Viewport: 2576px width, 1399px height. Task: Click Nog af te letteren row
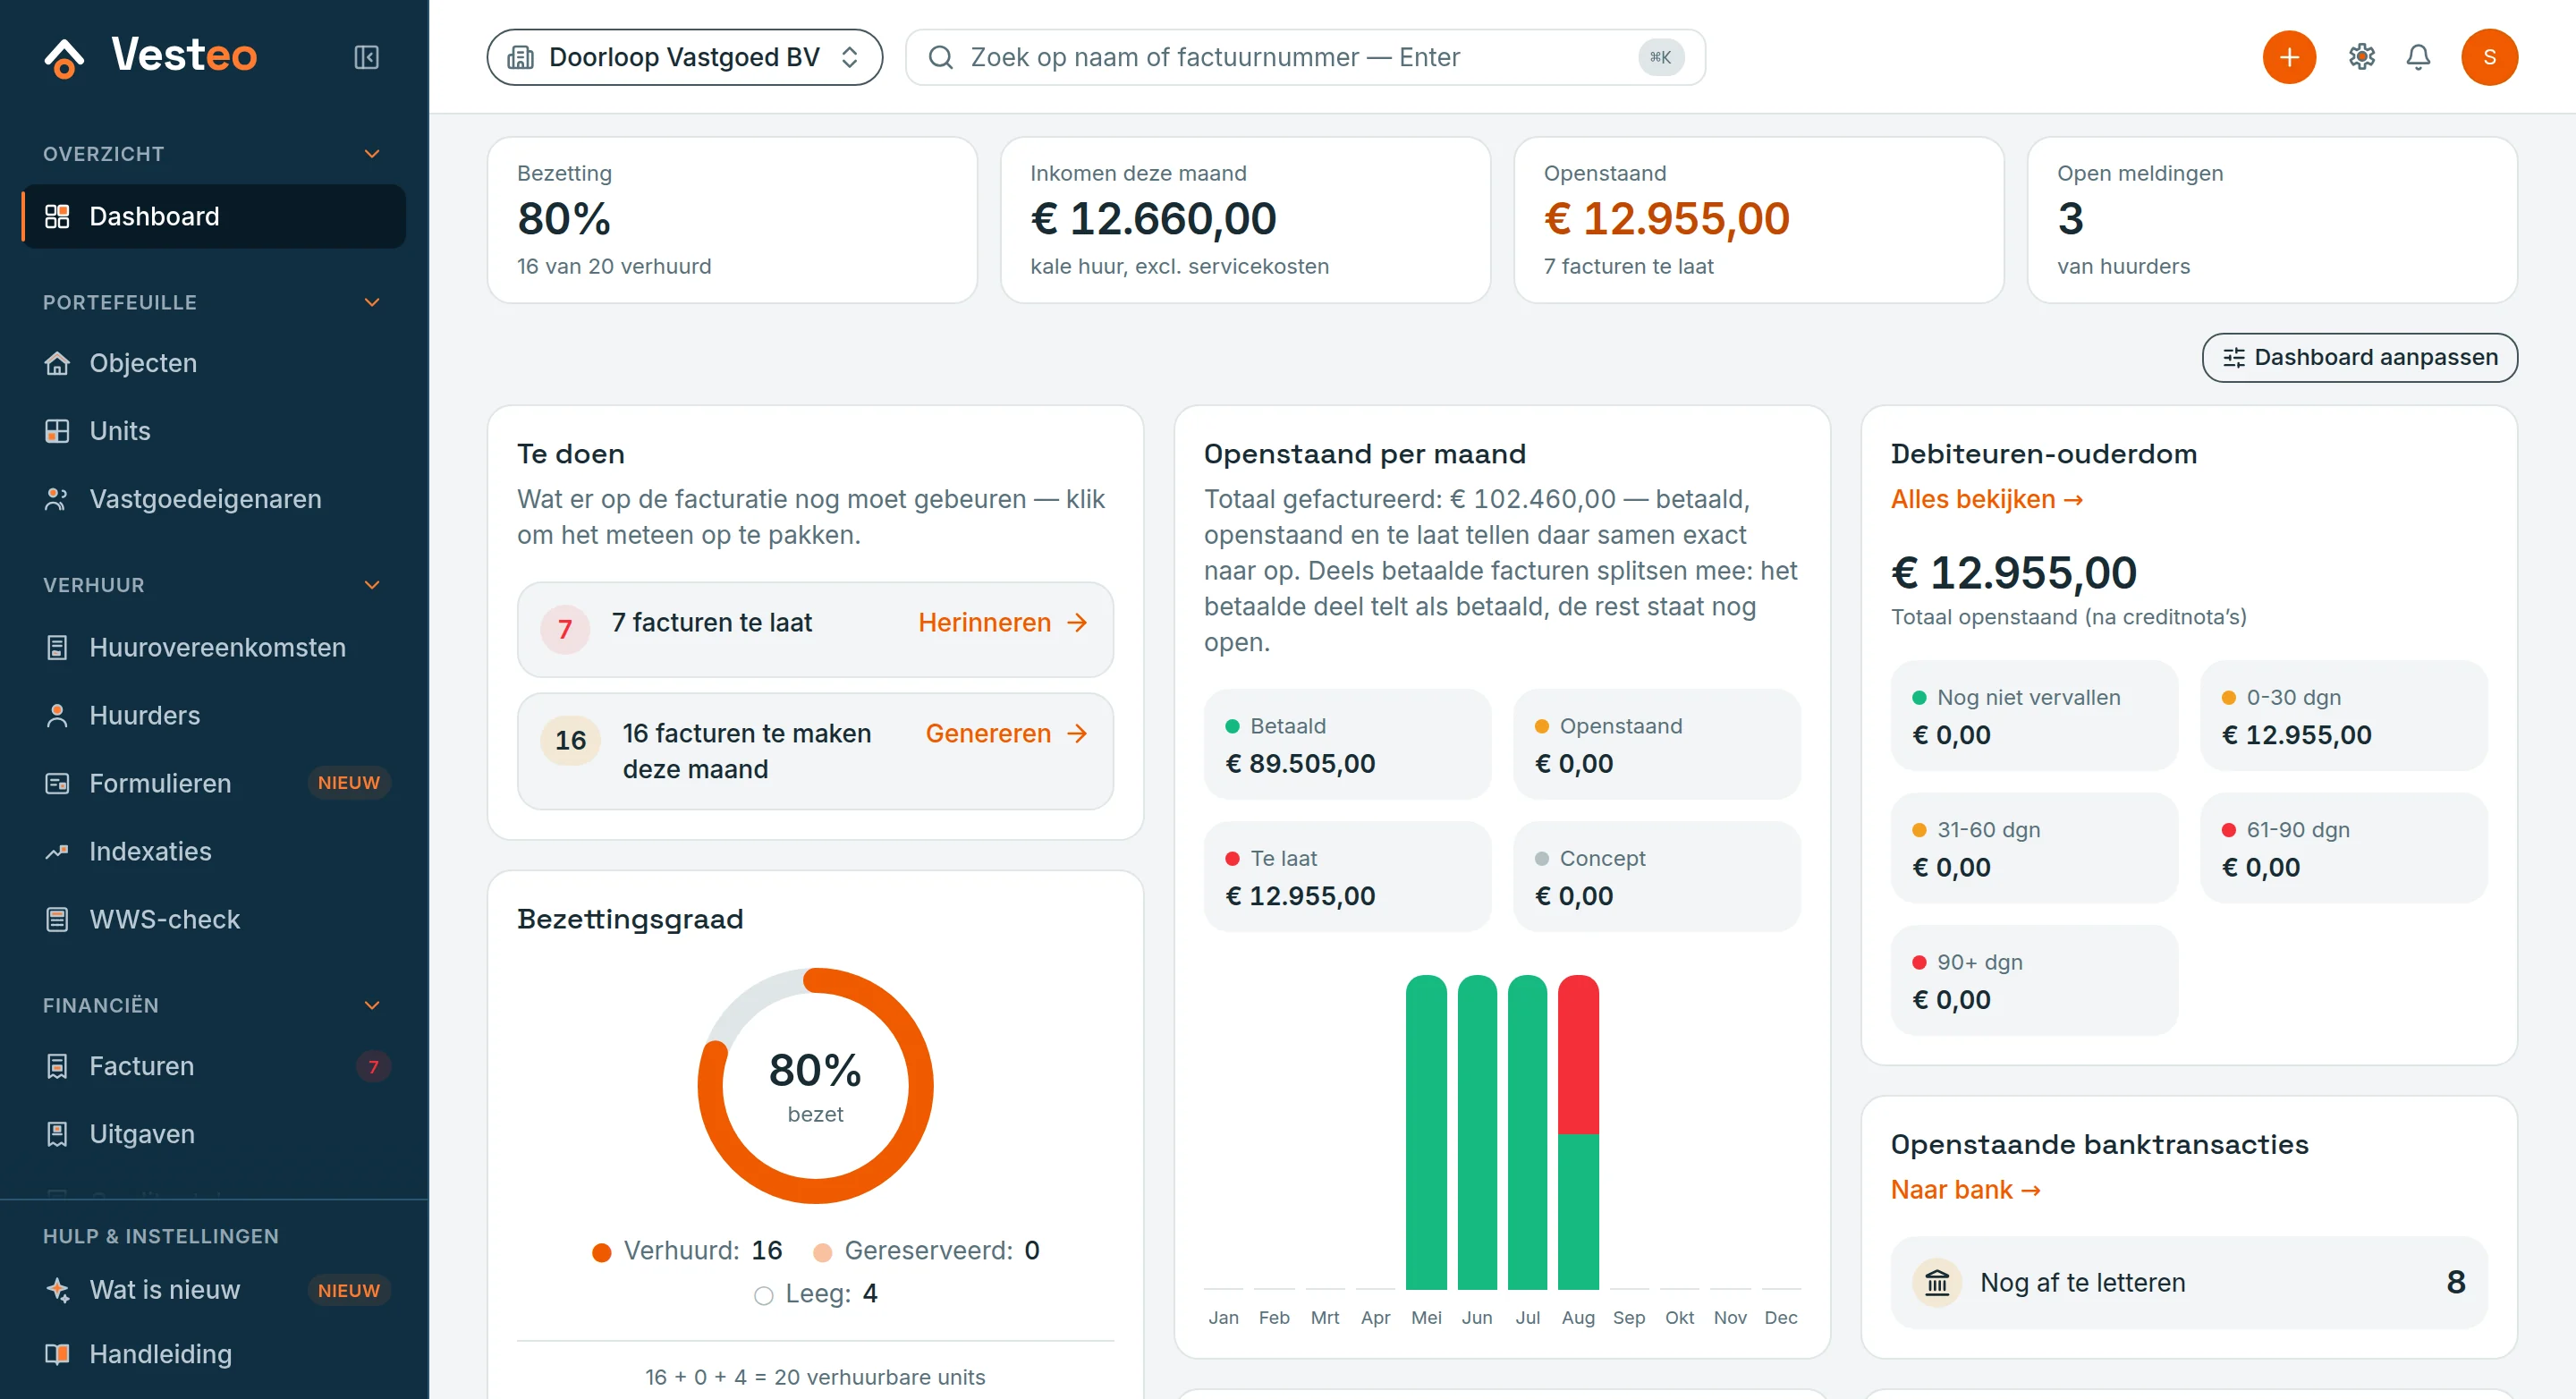point(2188,1282)
